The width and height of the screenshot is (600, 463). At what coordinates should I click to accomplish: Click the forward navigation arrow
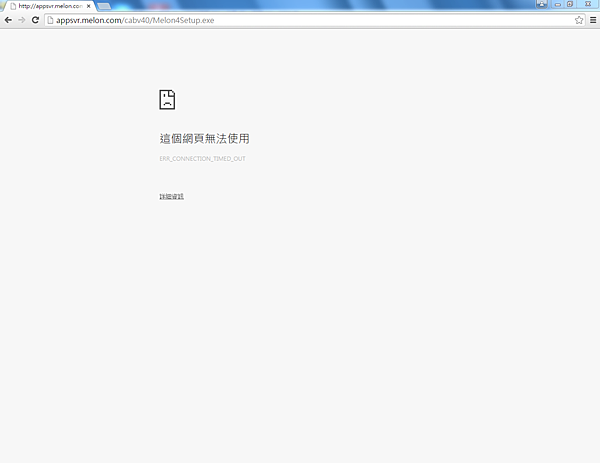21,20
